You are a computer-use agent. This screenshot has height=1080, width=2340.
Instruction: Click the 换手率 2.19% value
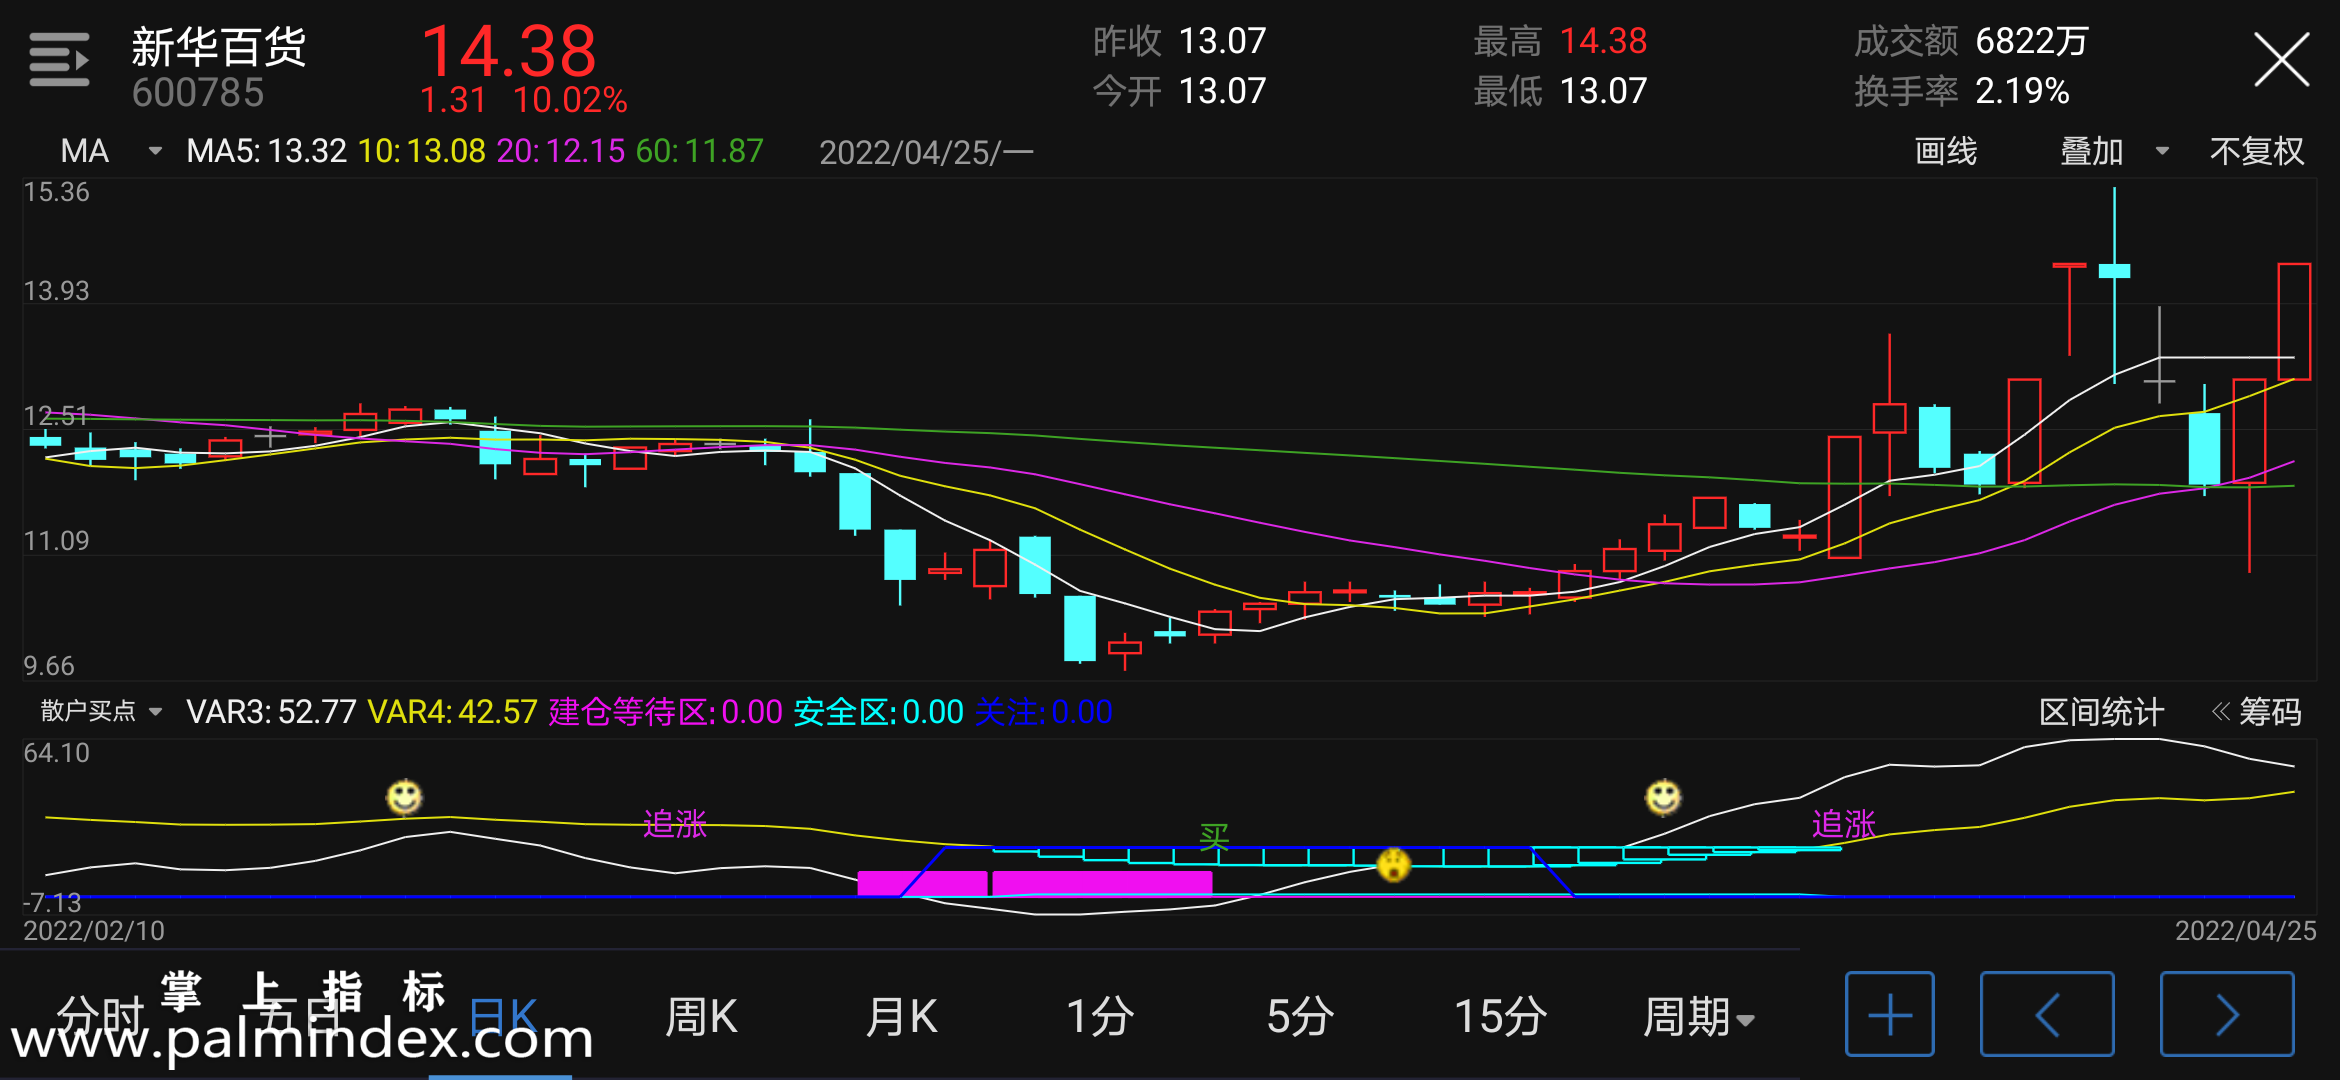point(1961,91)
